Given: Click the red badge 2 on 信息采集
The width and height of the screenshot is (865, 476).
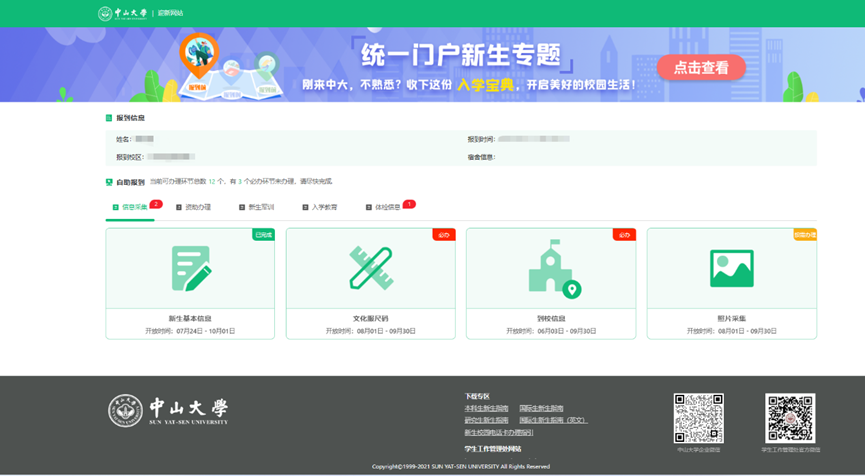Looking at the screenshot, I should (156, 204).
